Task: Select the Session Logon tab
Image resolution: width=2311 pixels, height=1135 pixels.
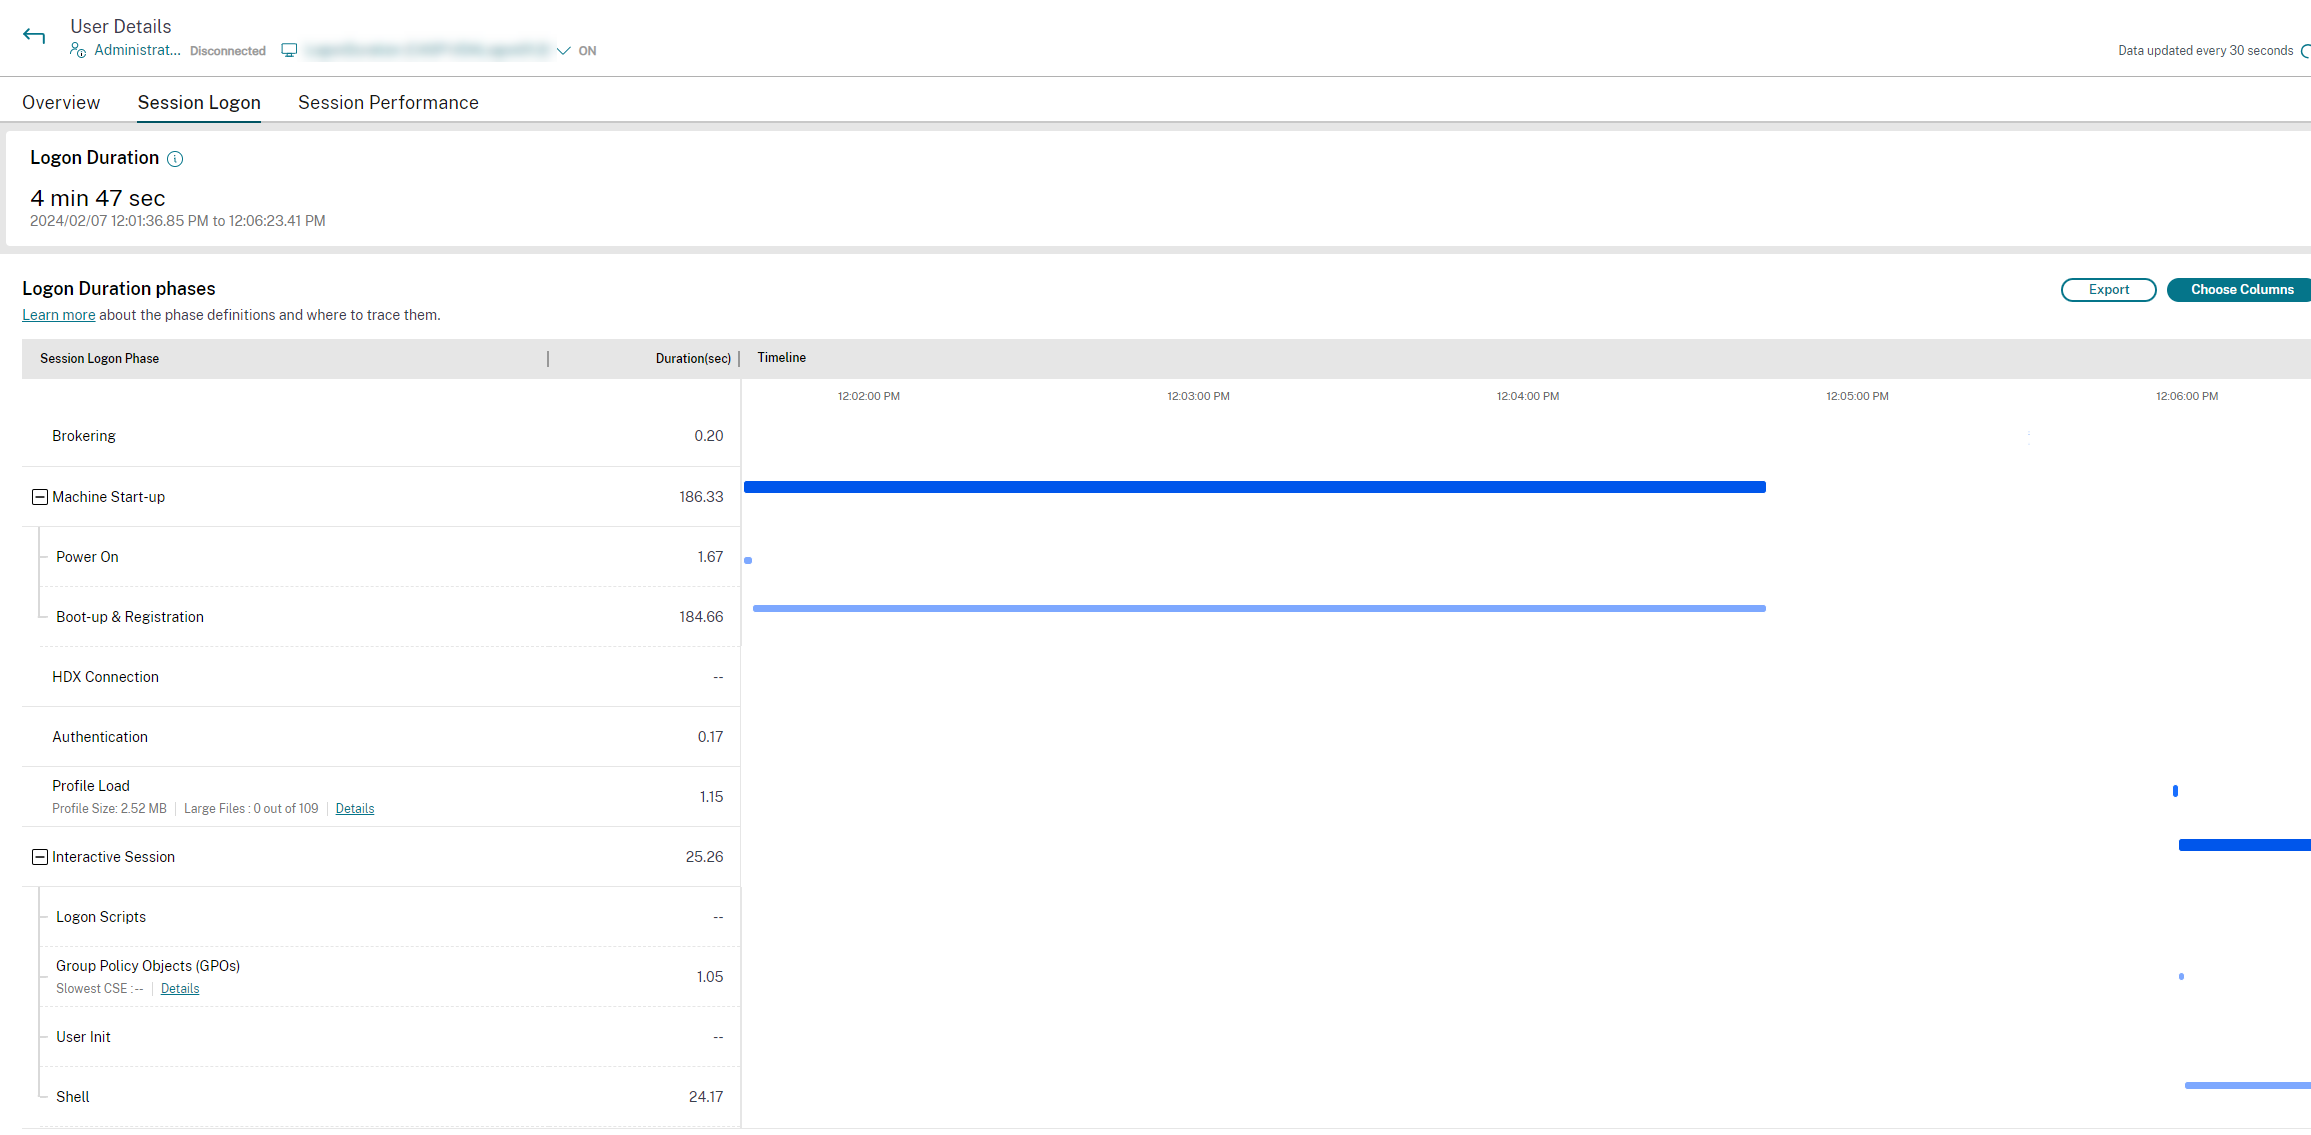Action: point(199,103)
